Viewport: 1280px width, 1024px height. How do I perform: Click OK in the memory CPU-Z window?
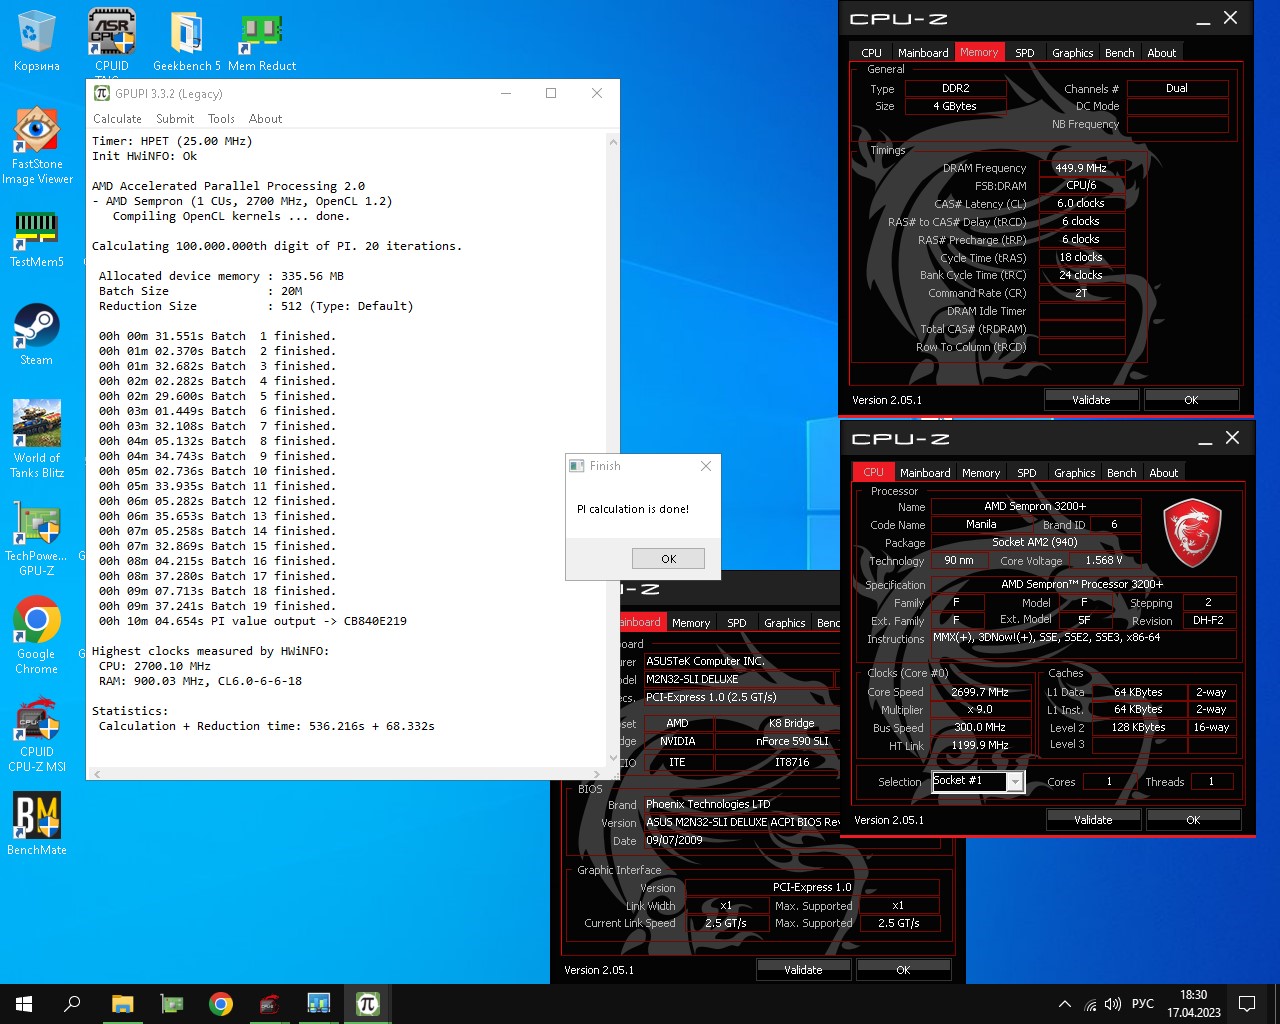point(1191,400)
